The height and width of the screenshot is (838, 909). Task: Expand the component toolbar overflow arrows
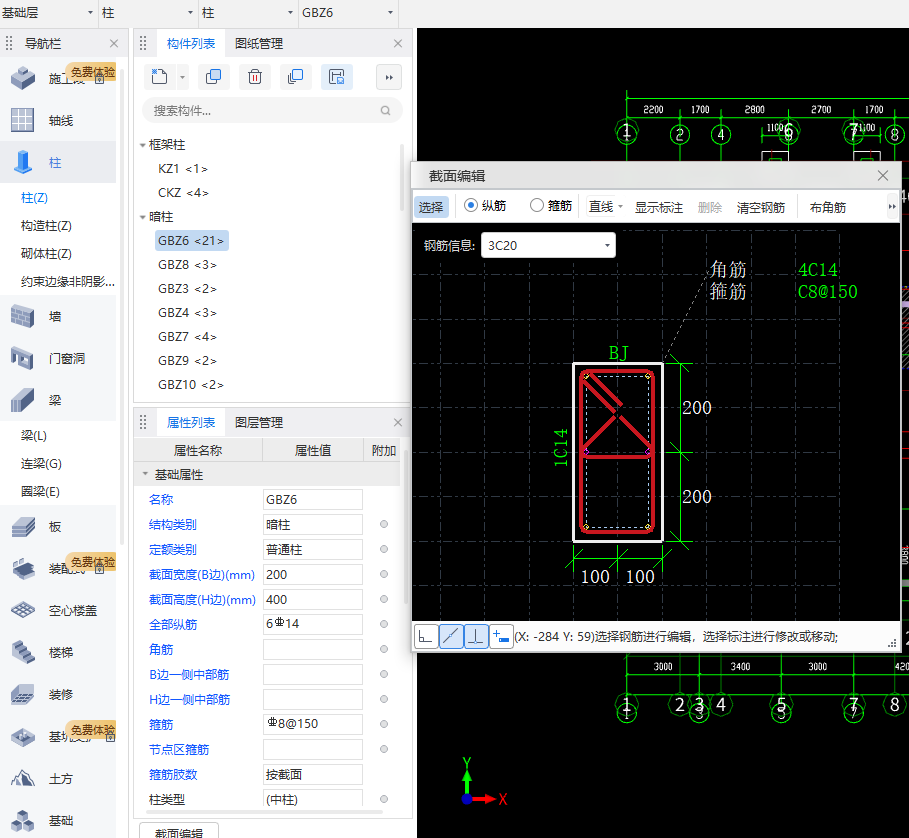coord(389,77)
